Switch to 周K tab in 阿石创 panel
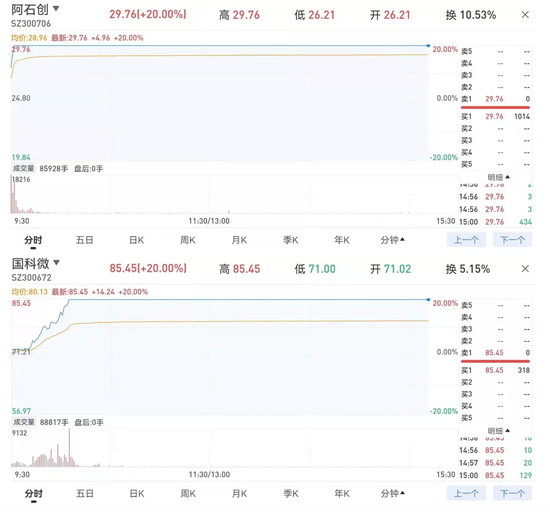 tap(188, 240)
